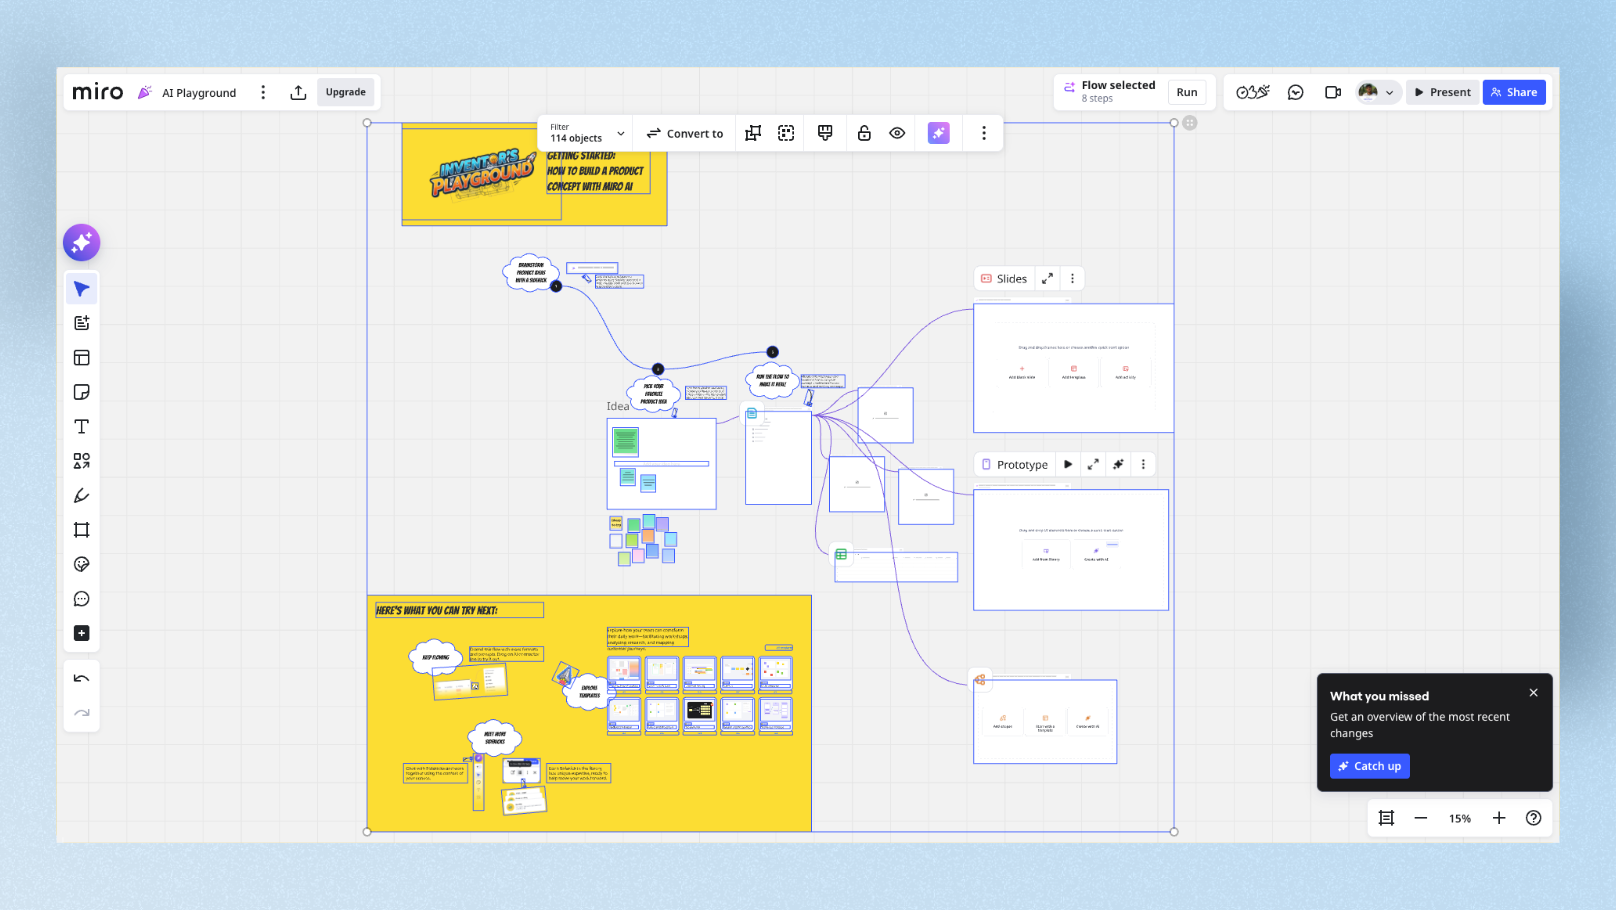Click Catch up in the notification

(x=1369, y=766)
